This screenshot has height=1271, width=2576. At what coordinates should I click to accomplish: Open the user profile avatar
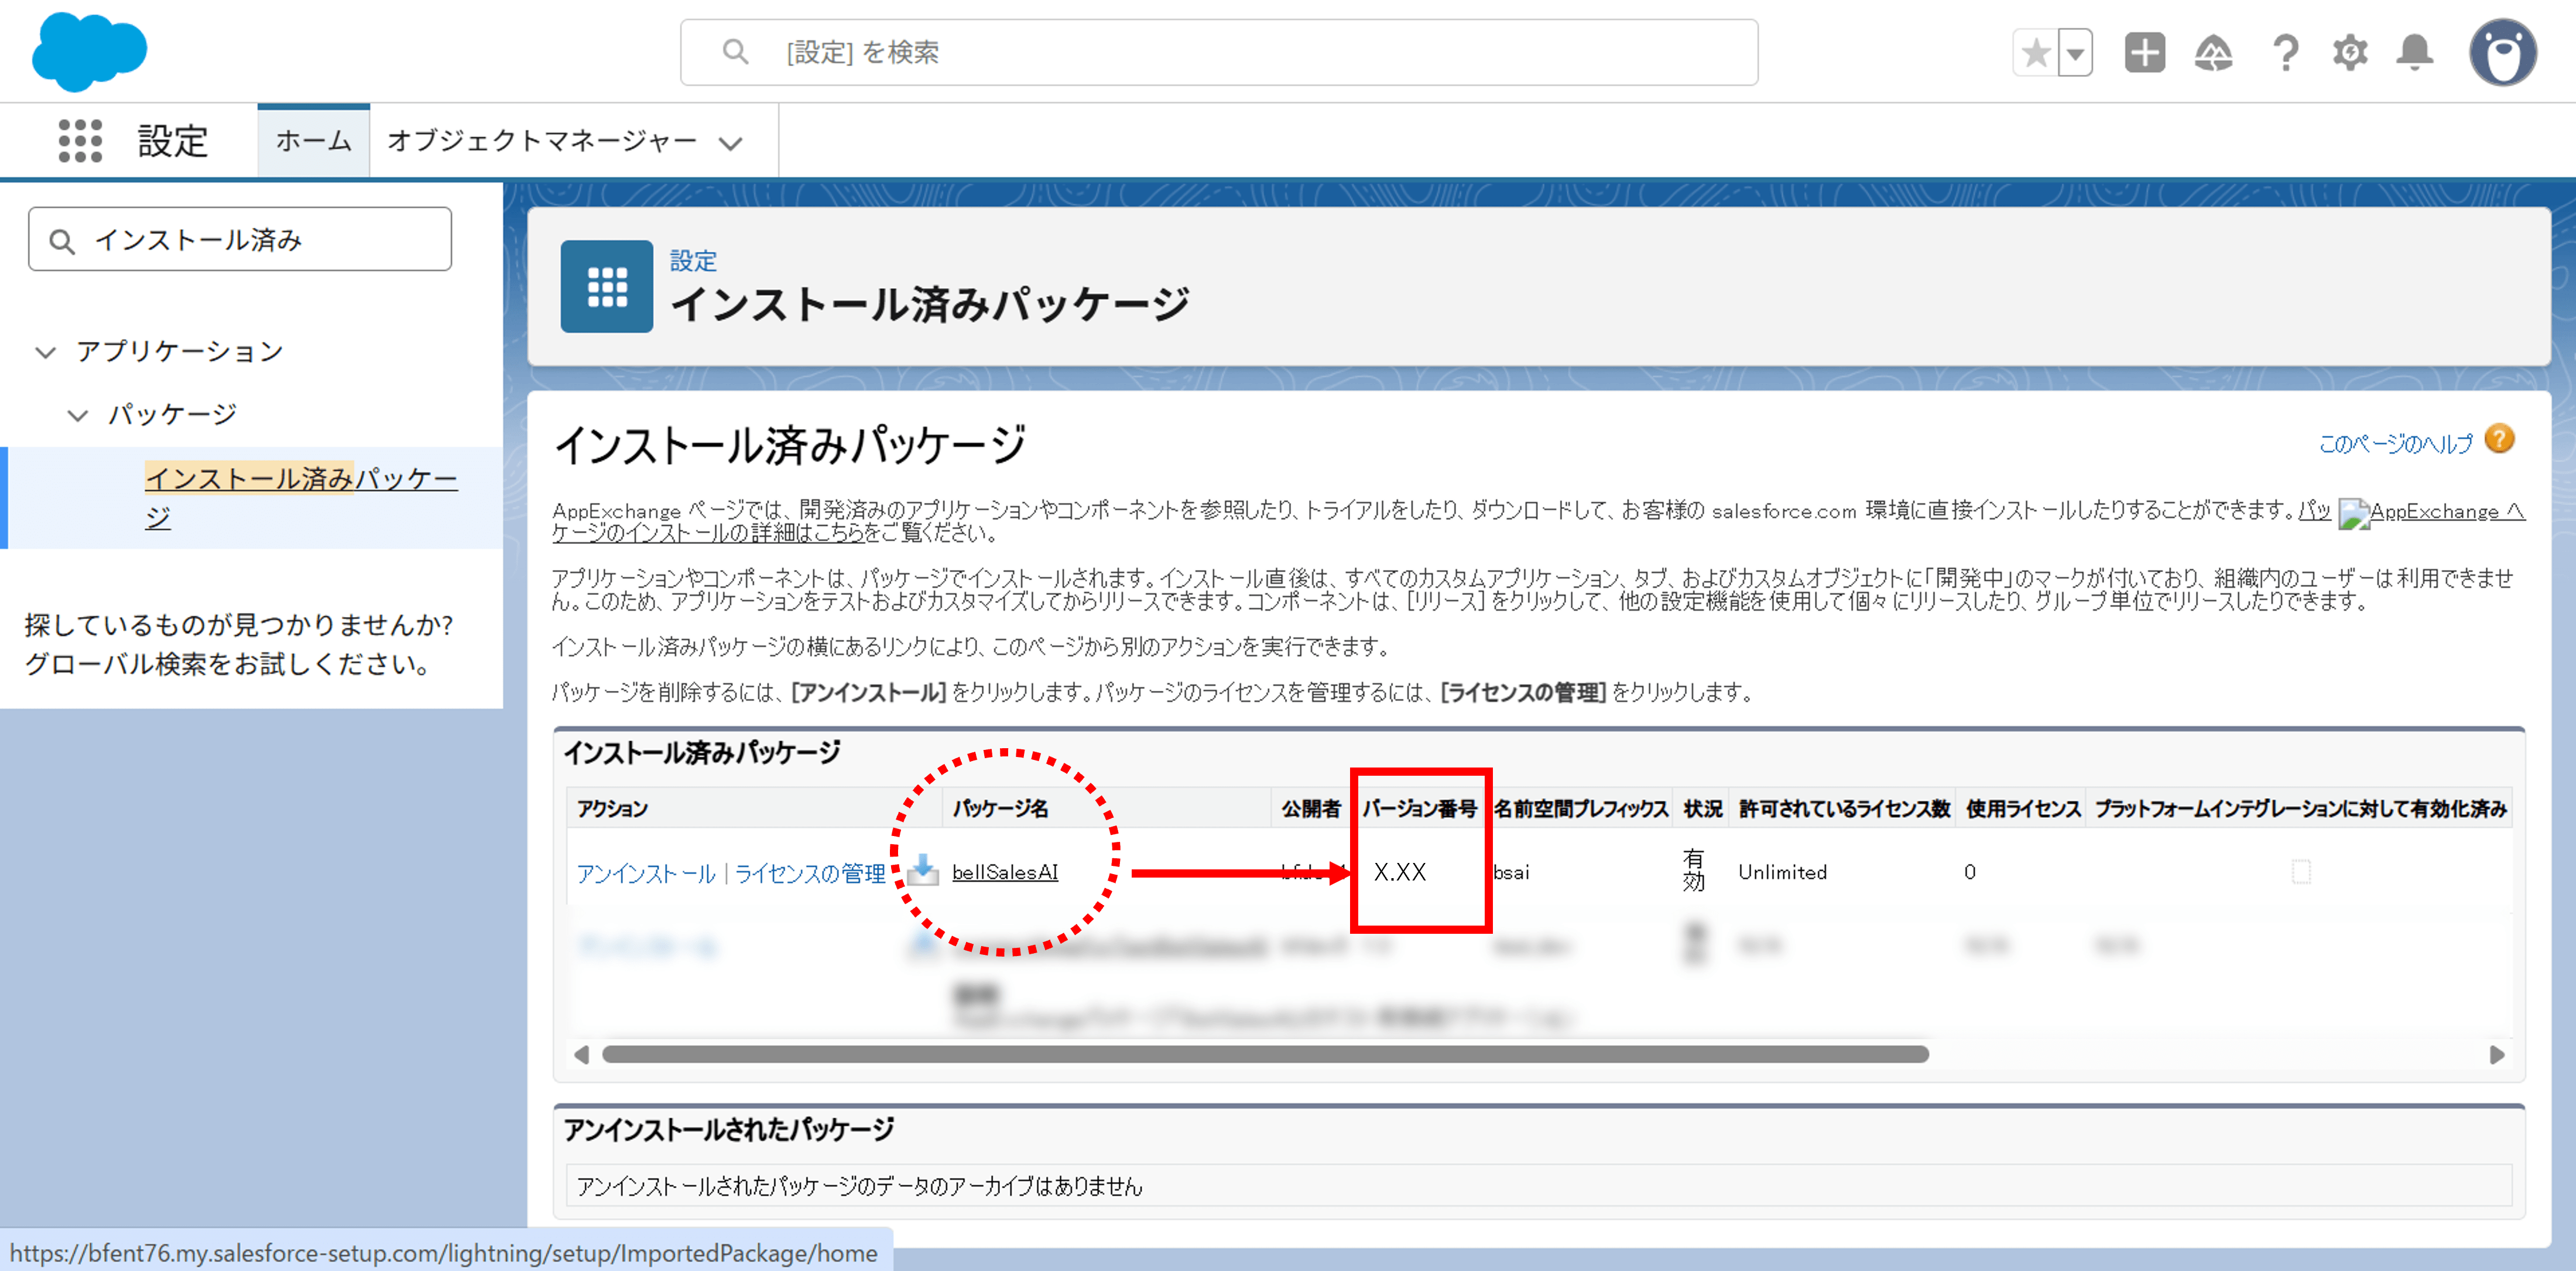pos(2502,53)
